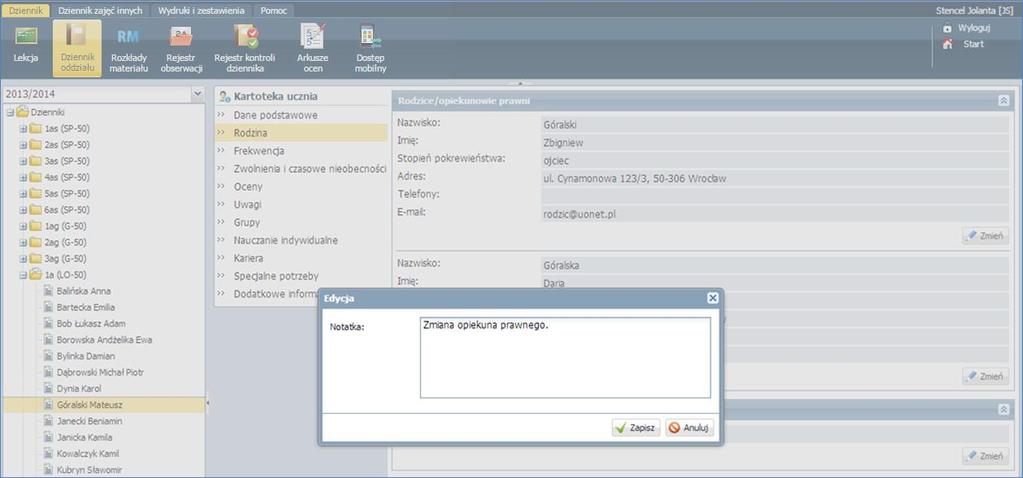The image size is (1023, 478).
Task: Collapse the left tree panel splitter arrow
Action: click(207, 404)
